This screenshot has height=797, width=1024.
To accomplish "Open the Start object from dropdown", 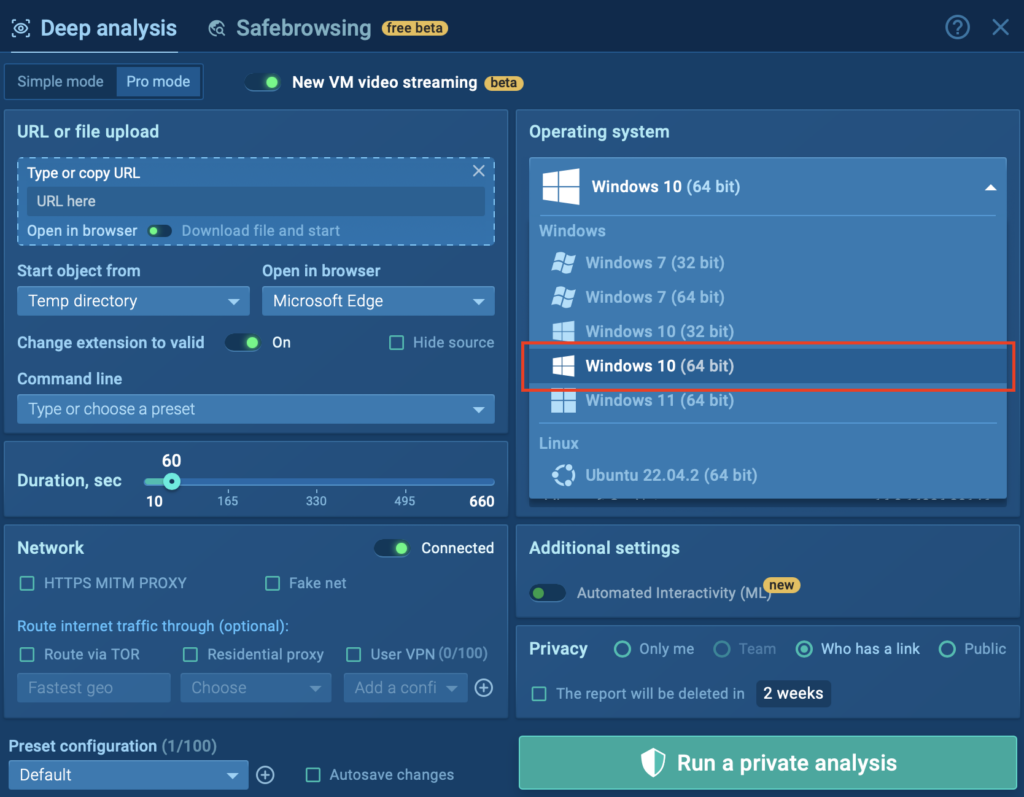I will pyautogui.click(x=133, y=301).
